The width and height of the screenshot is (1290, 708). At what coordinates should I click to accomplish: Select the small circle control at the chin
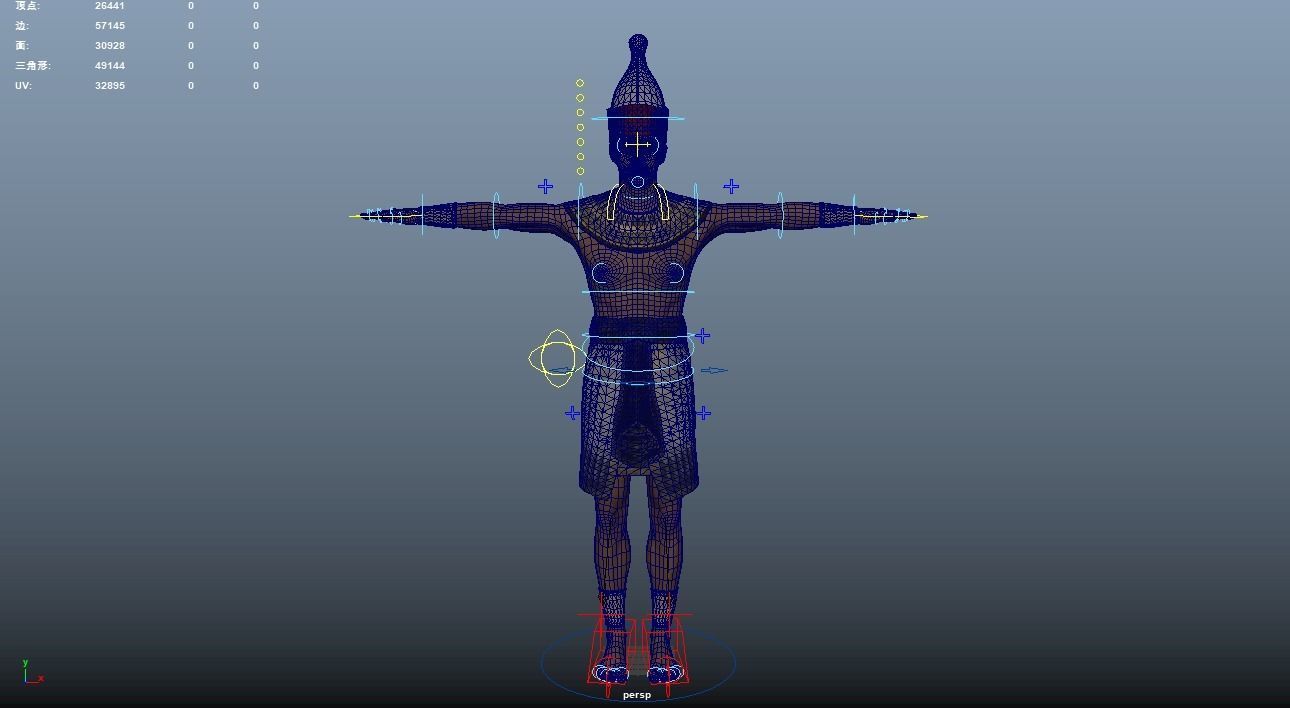tap(638, 183)
